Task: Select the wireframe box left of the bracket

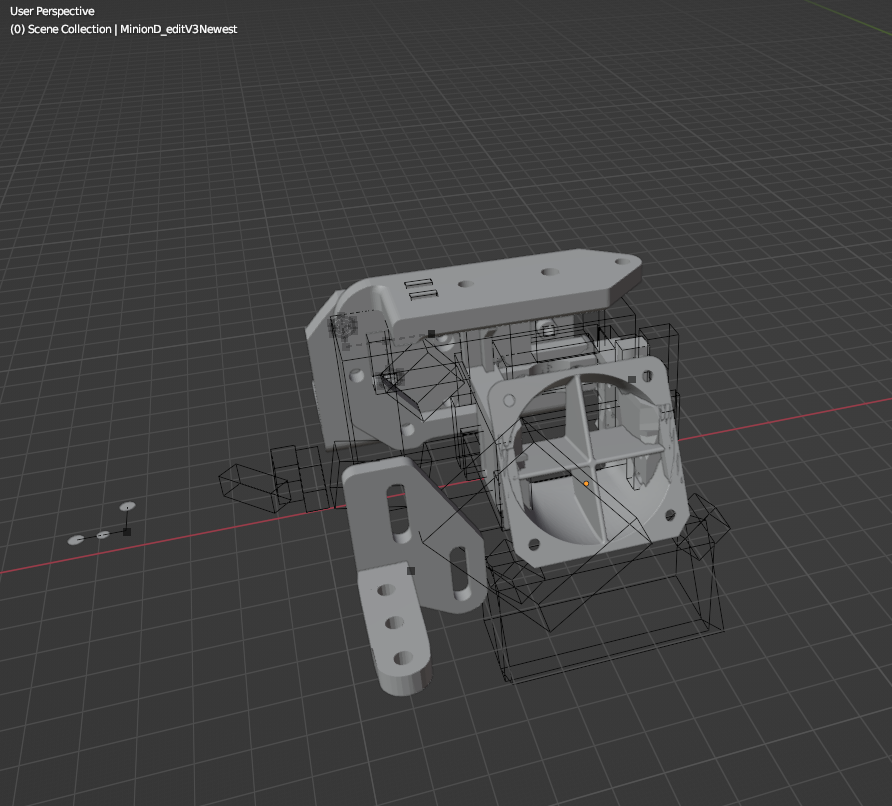Action: coord(253,487)
